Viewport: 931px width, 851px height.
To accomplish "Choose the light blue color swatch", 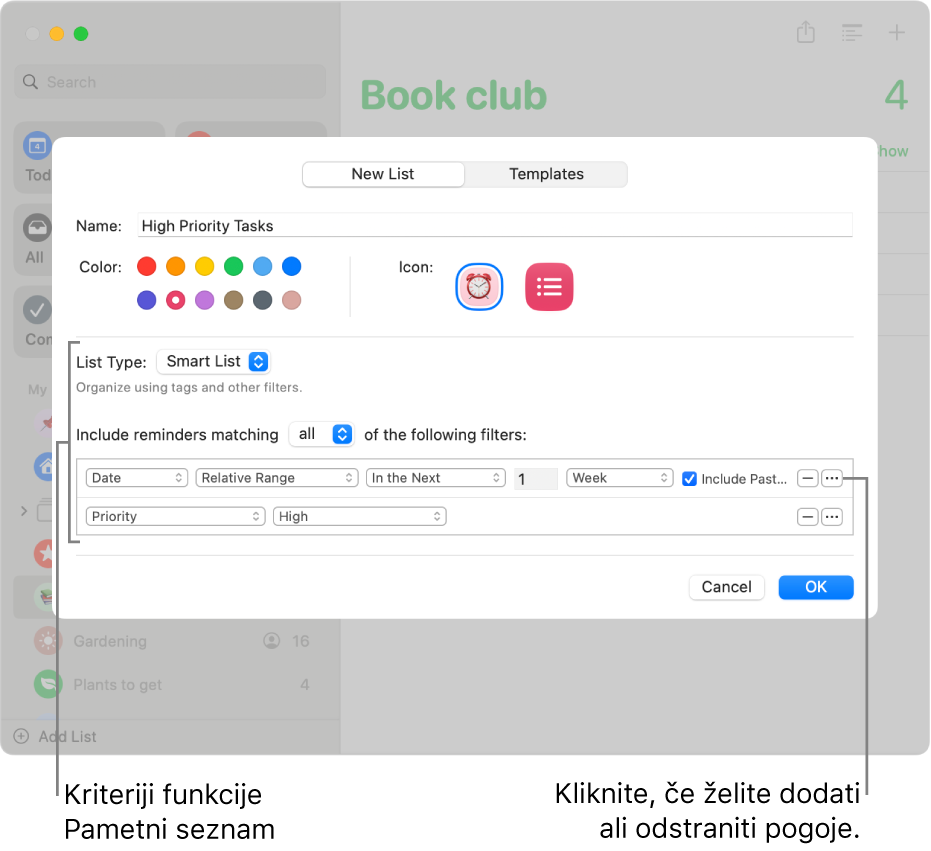I will point(262,266).
